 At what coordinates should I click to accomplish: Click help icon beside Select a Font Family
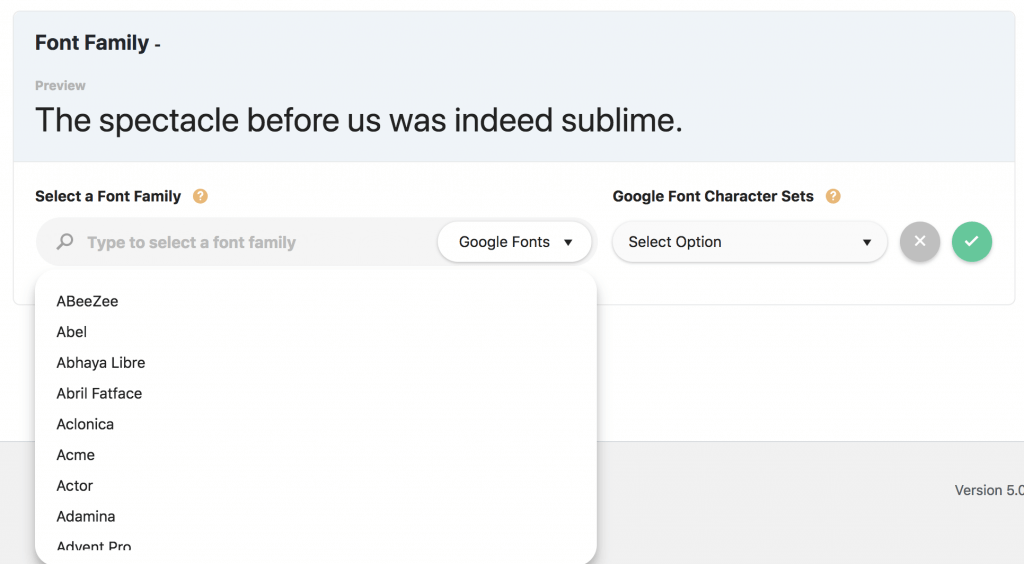pyautogui.click(x=200, y=196)
